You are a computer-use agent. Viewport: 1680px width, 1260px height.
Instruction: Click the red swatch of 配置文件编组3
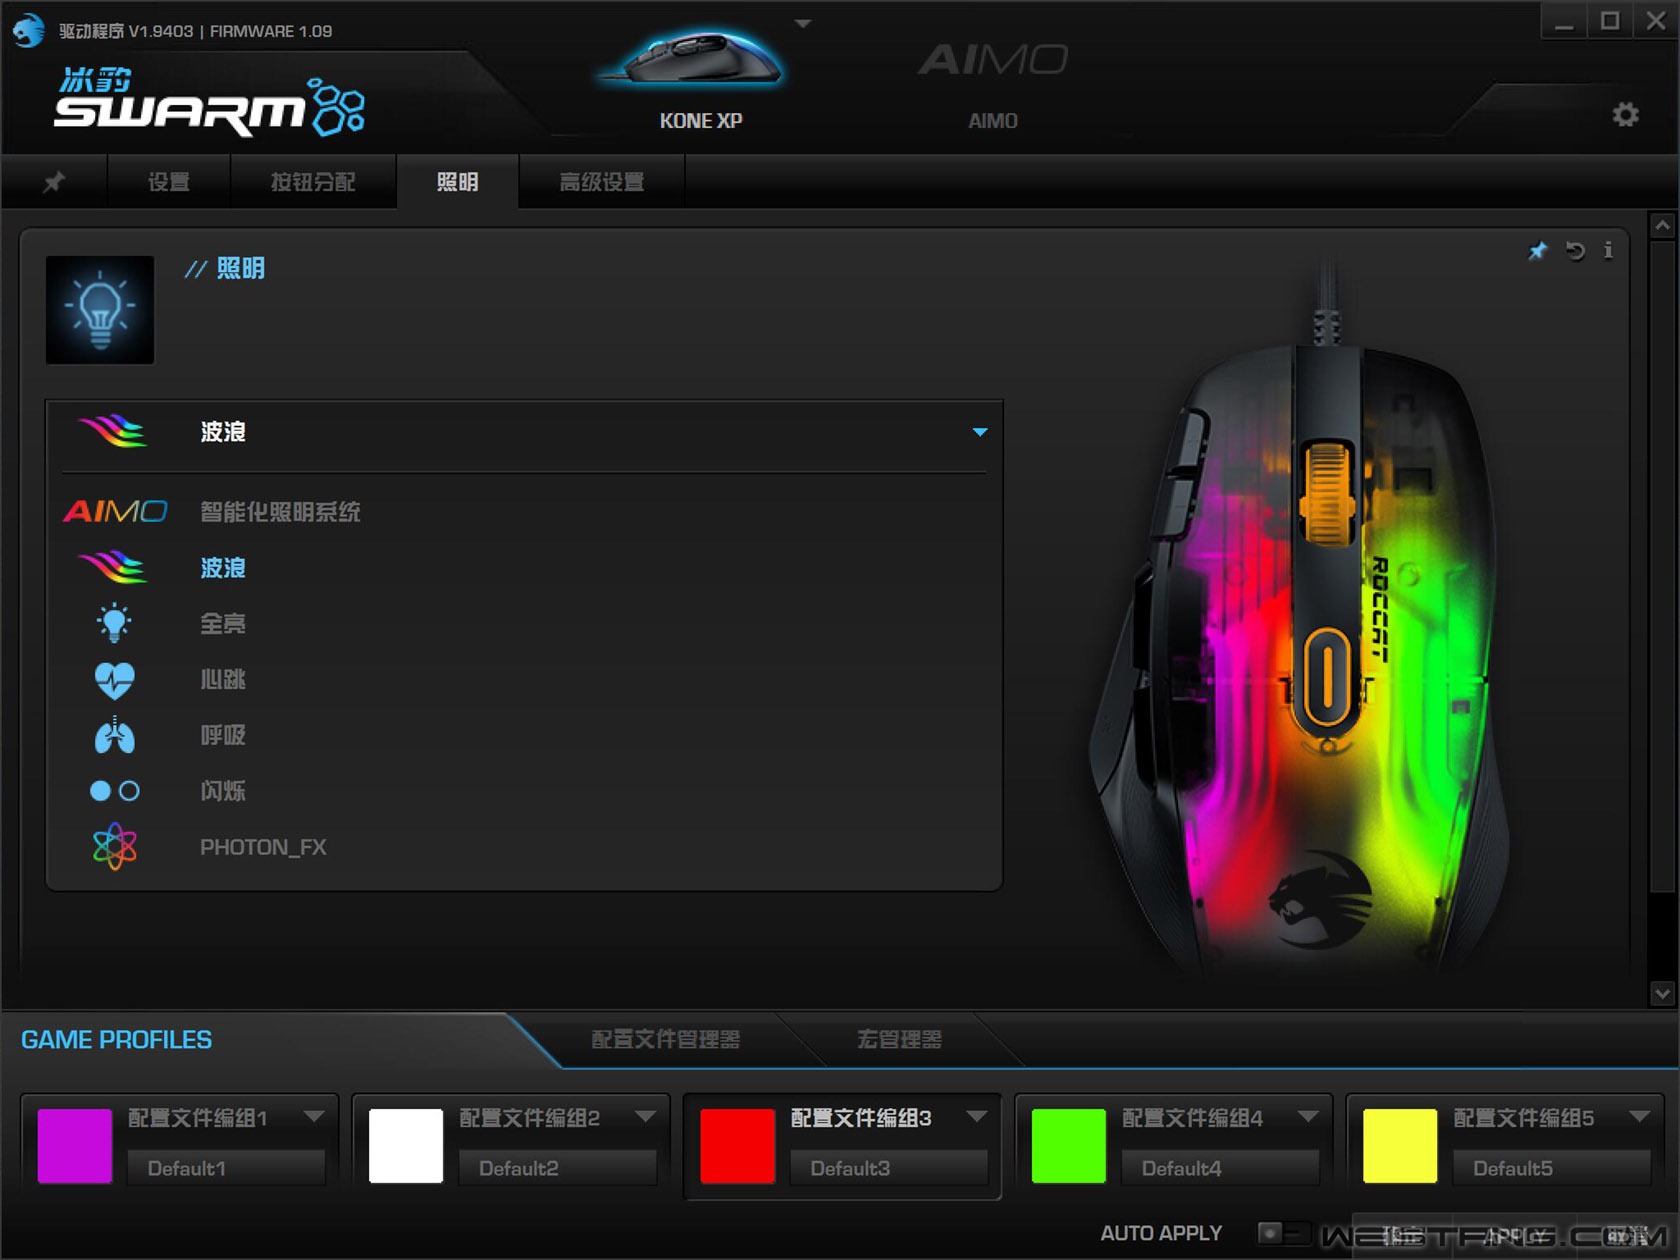coord(738,1146)
